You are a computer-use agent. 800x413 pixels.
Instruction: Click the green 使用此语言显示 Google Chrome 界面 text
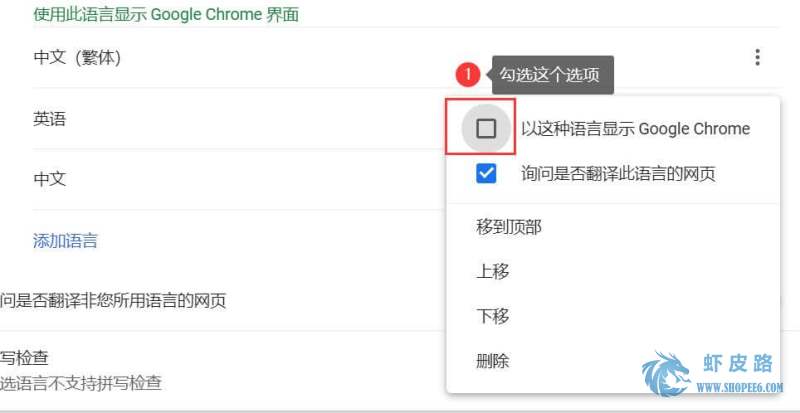pos(166,14)
